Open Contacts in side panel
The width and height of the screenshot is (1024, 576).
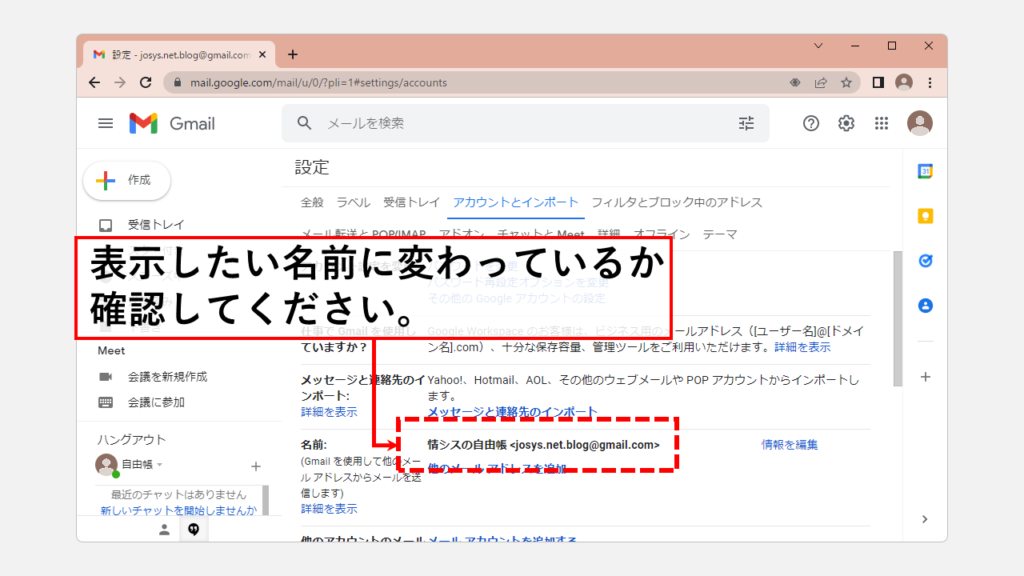click(925, 306)
